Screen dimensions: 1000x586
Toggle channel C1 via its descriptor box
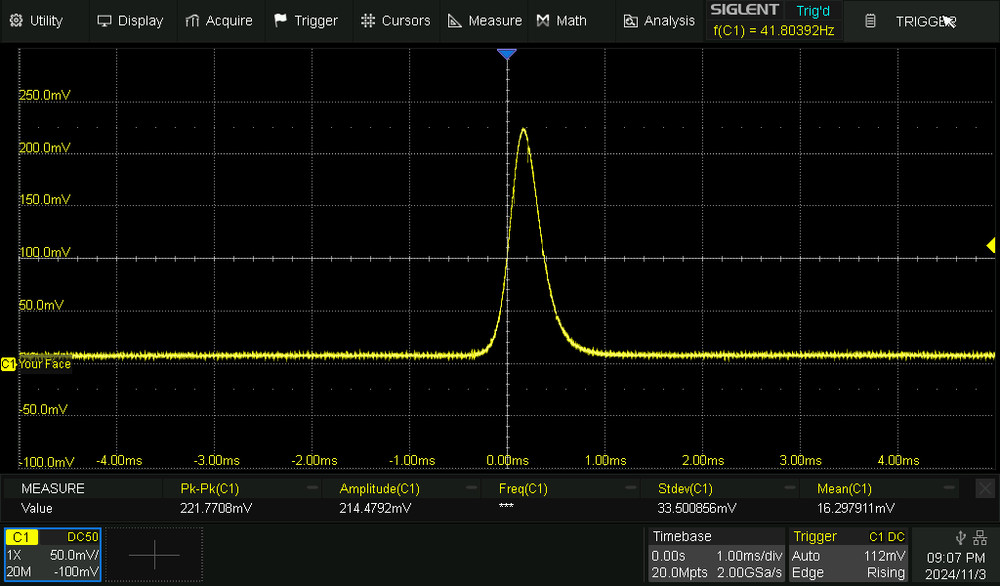point(22,537)
